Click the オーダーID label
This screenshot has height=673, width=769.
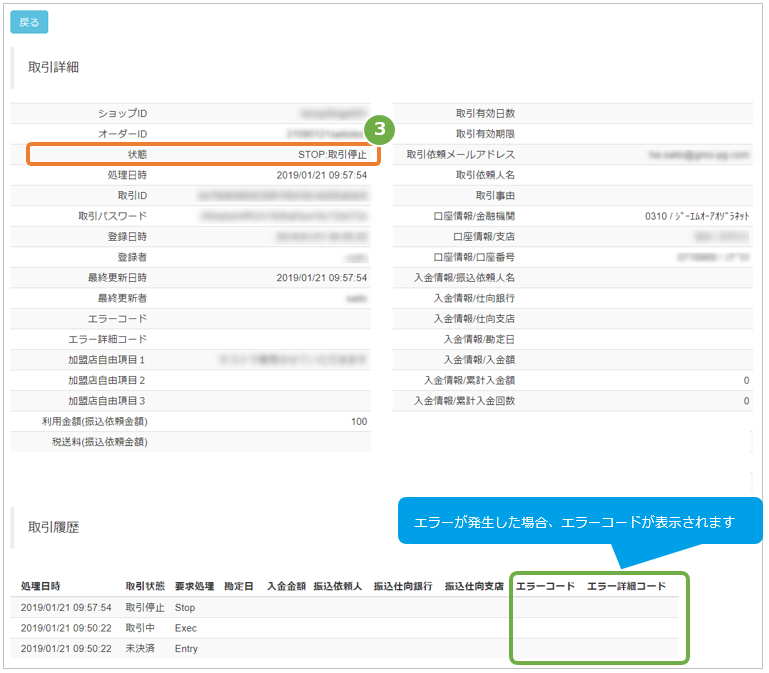tap(122, 134)
